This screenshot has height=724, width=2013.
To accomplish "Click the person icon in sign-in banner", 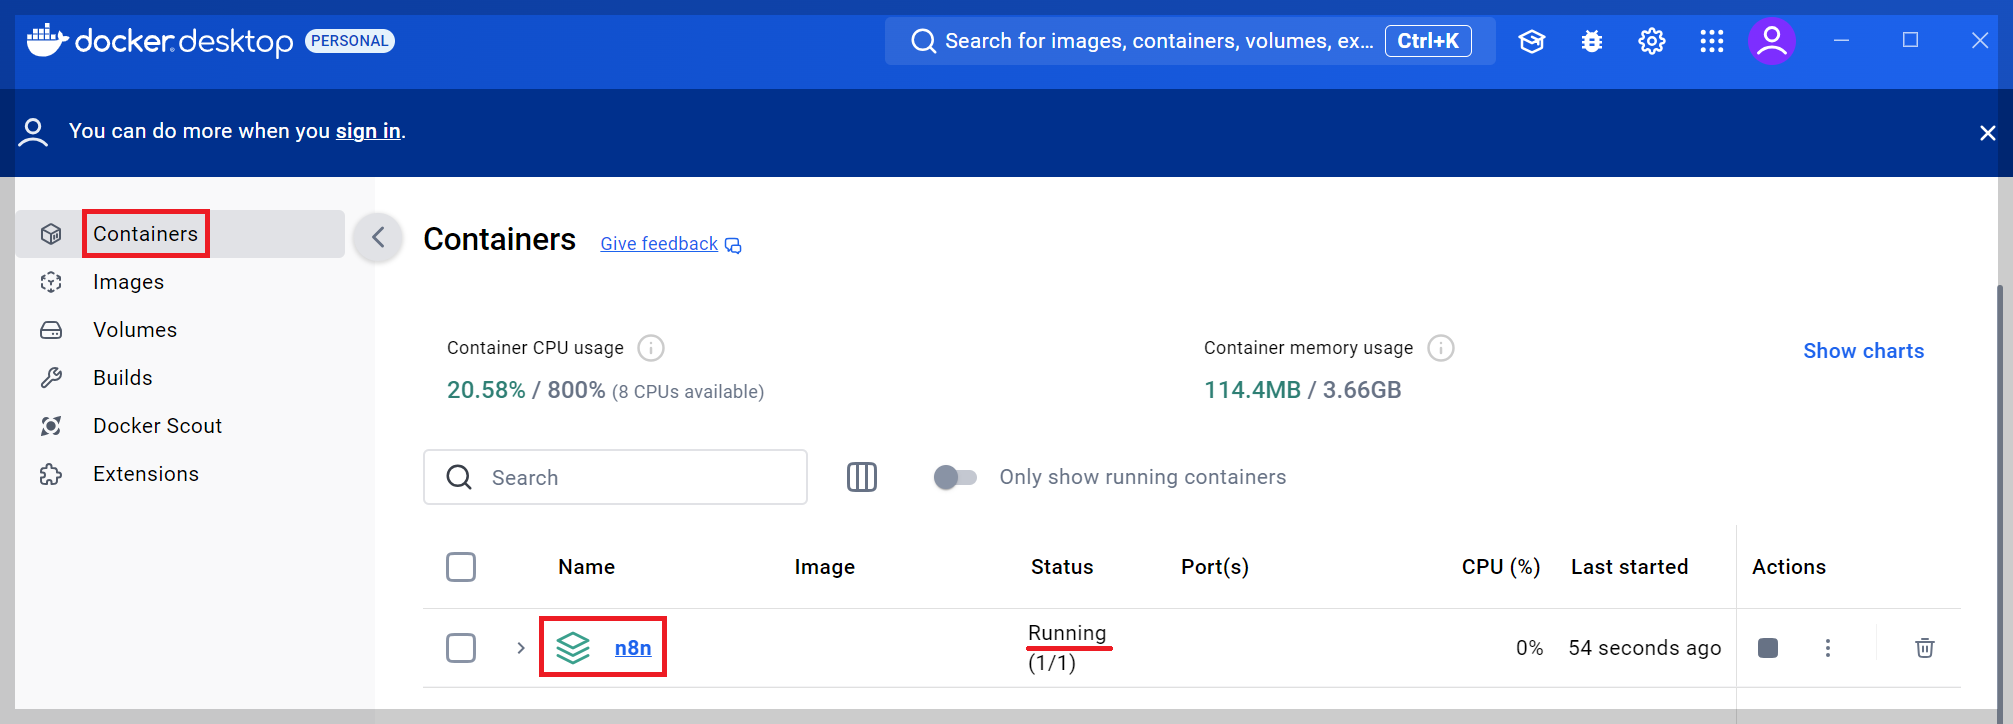I will point(33,132).
